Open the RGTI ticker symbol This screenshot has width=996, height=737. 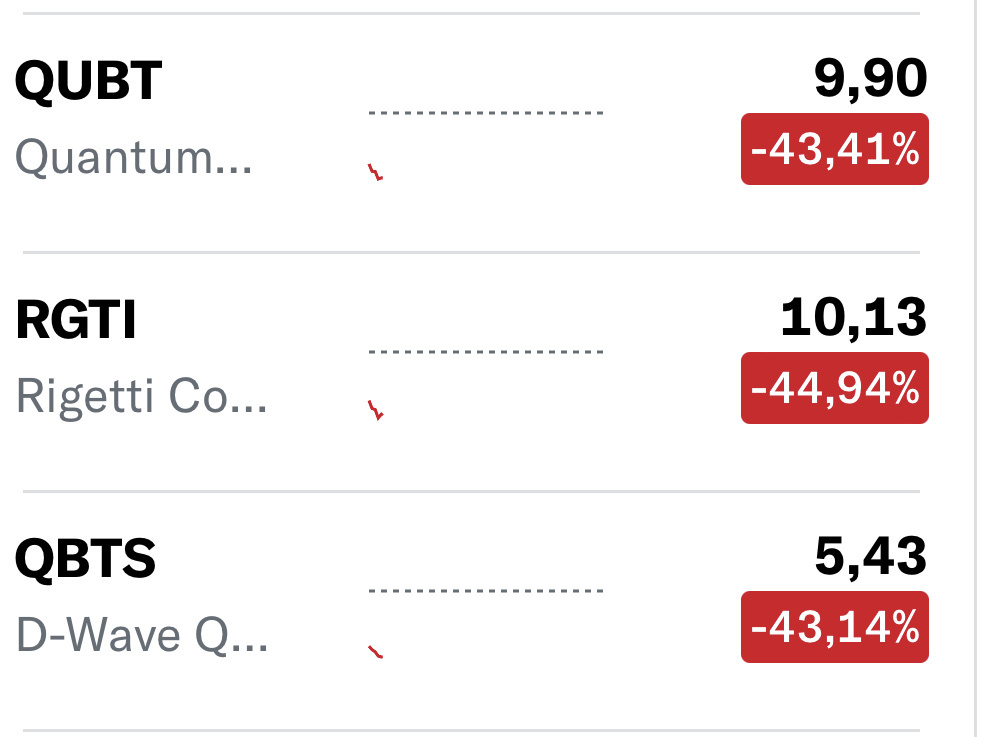coord(76,321)
